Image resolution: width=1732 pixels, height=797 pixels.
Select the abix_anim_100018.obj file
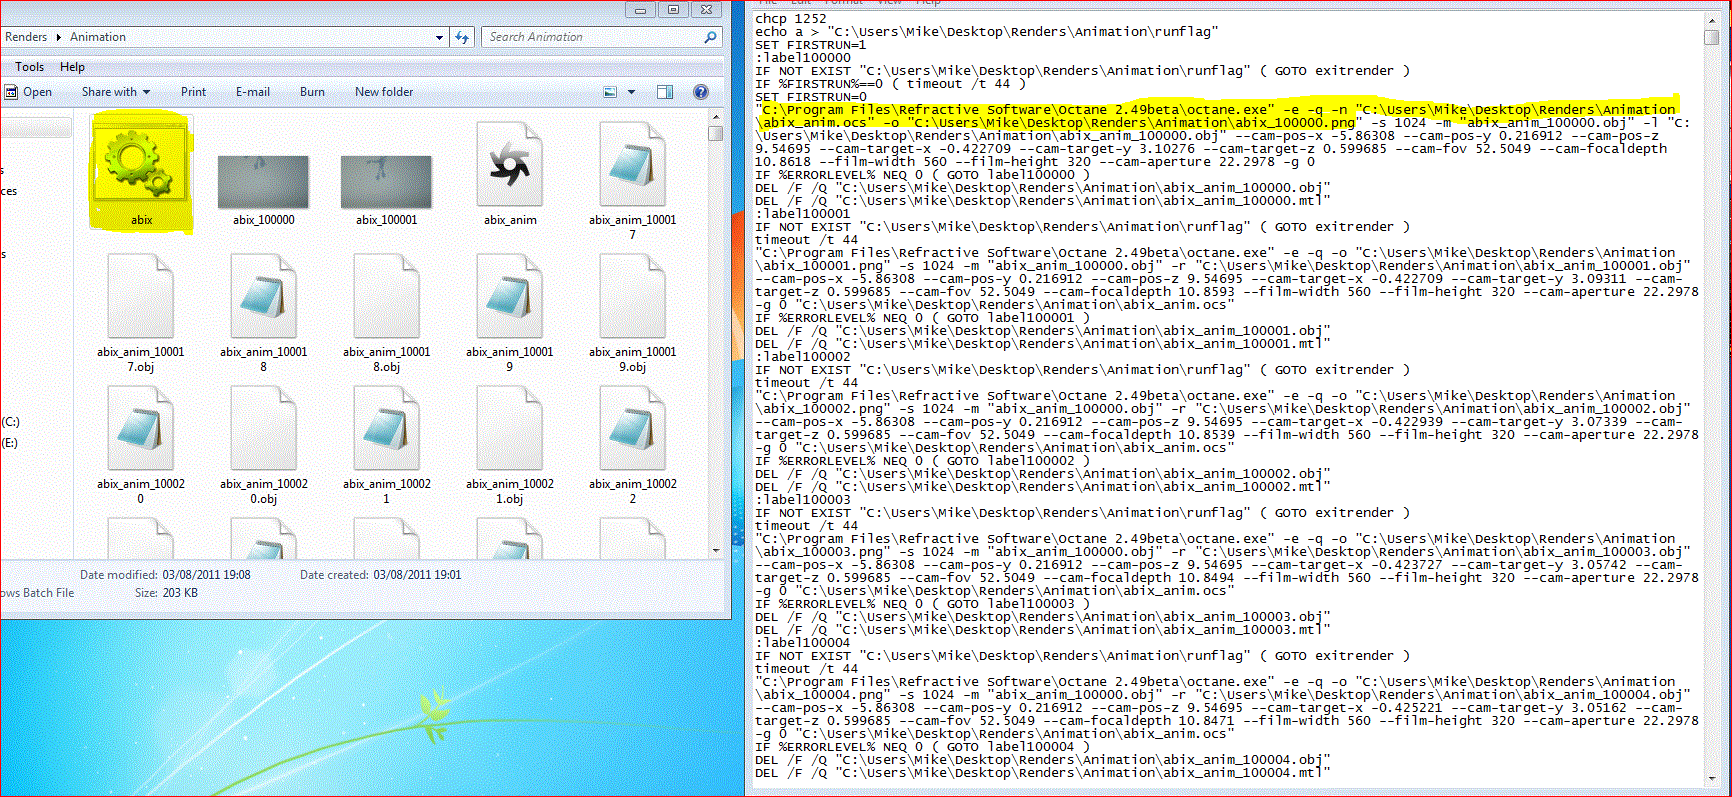tap(386, 297)
